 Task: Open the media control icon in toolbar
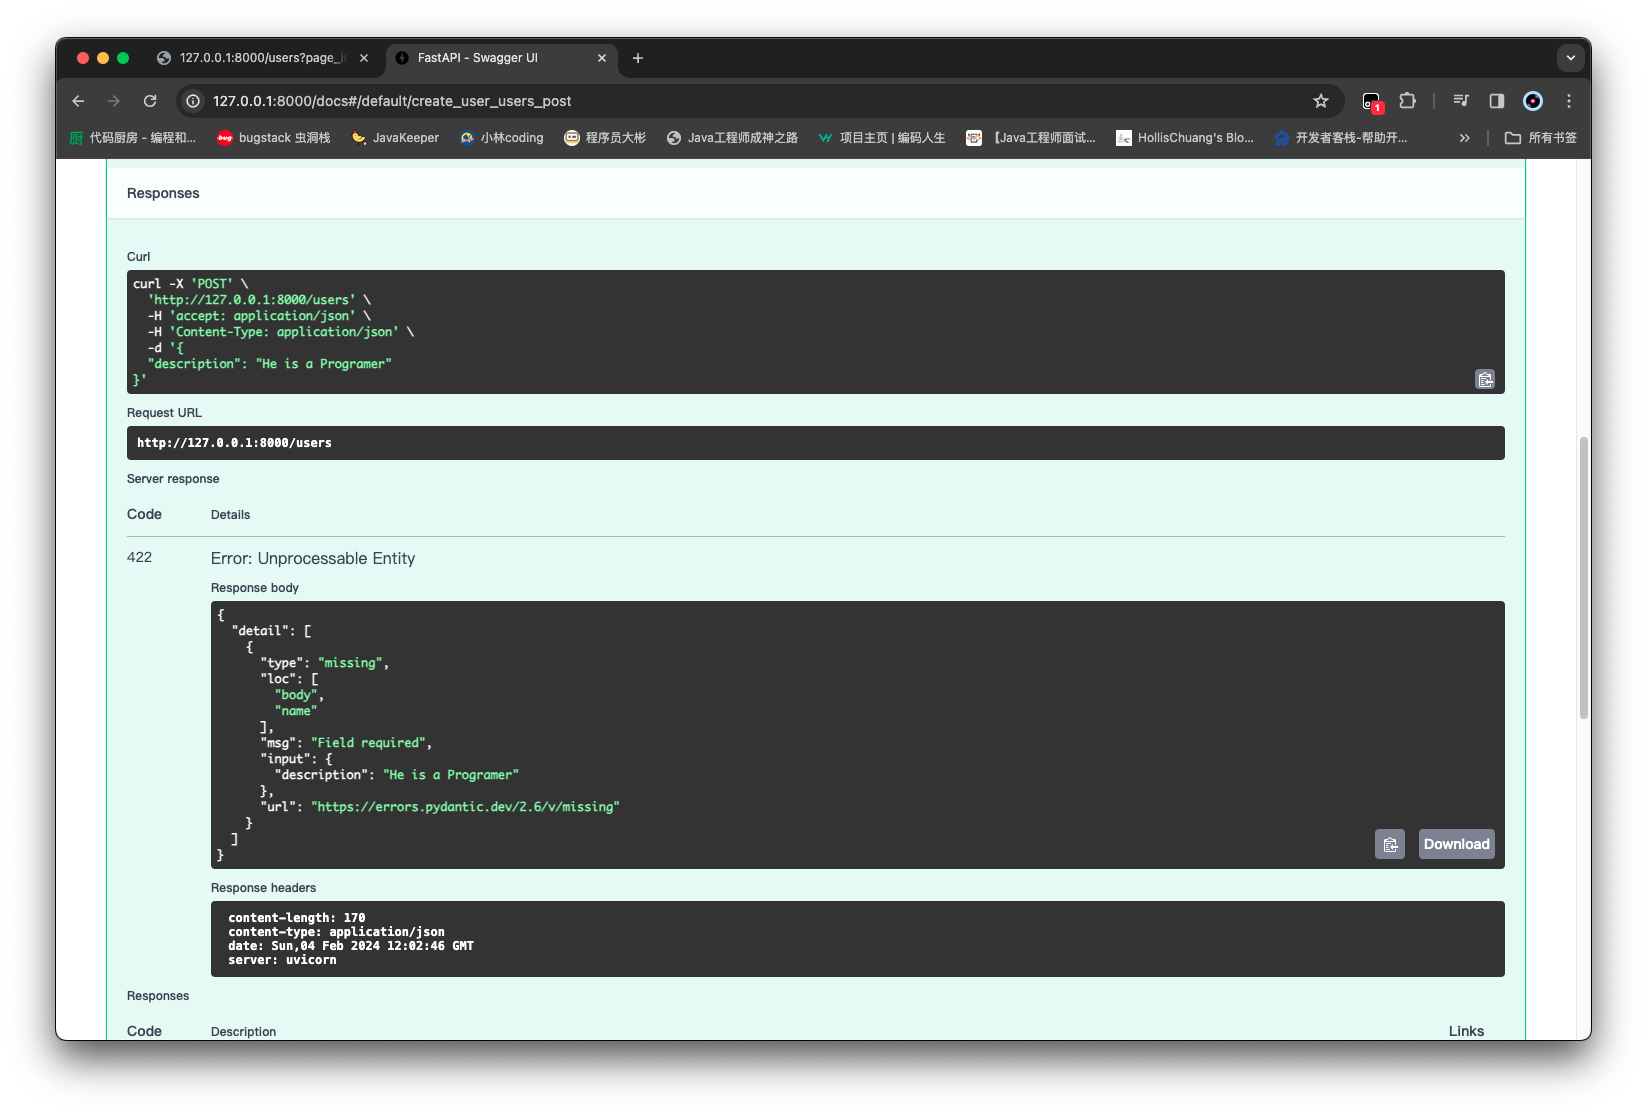(1461, 101)
